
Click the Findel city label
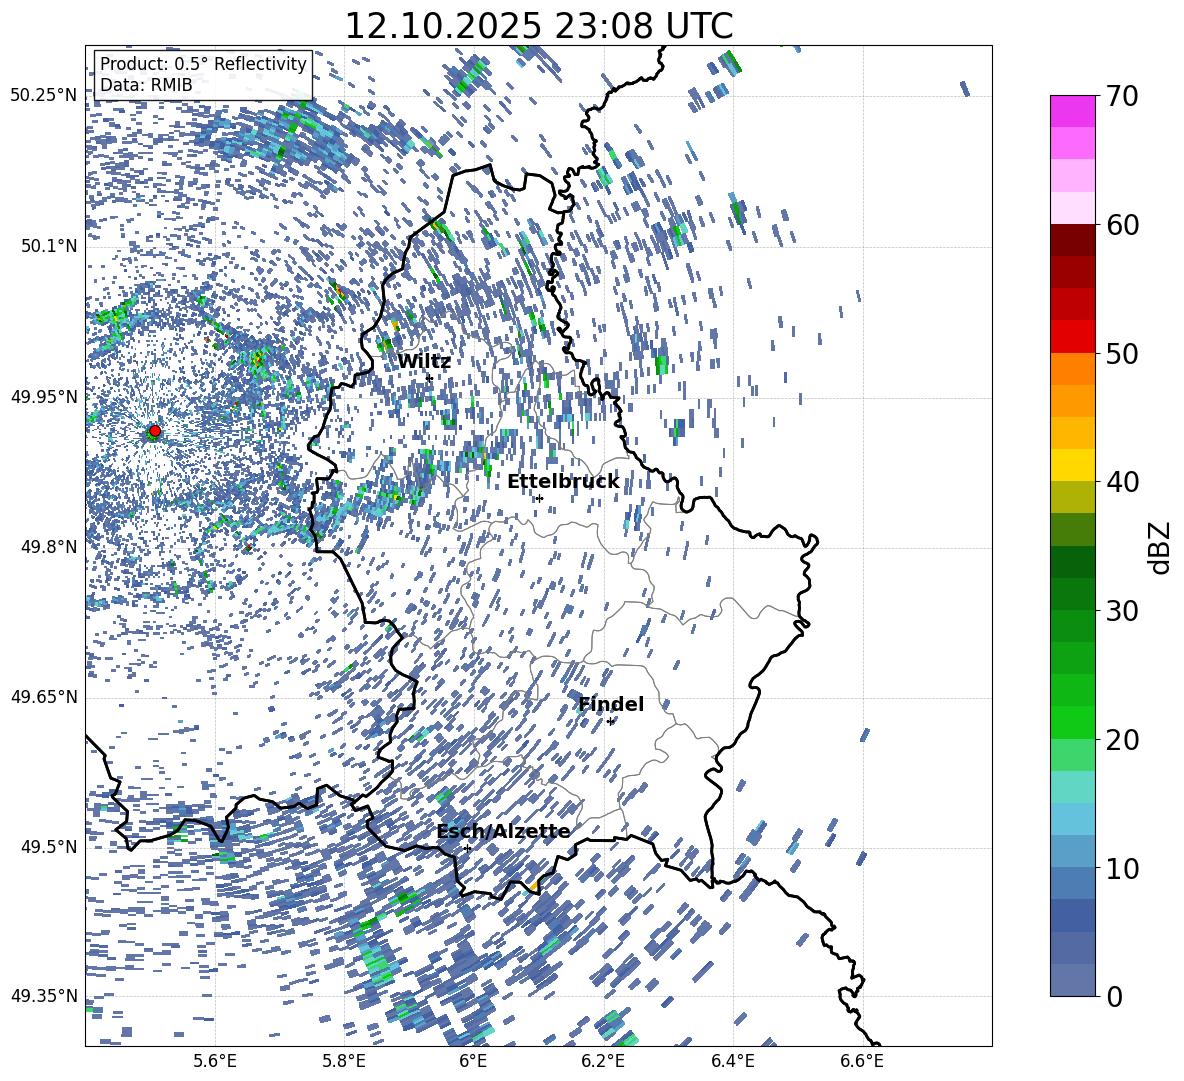coord(612,704)
